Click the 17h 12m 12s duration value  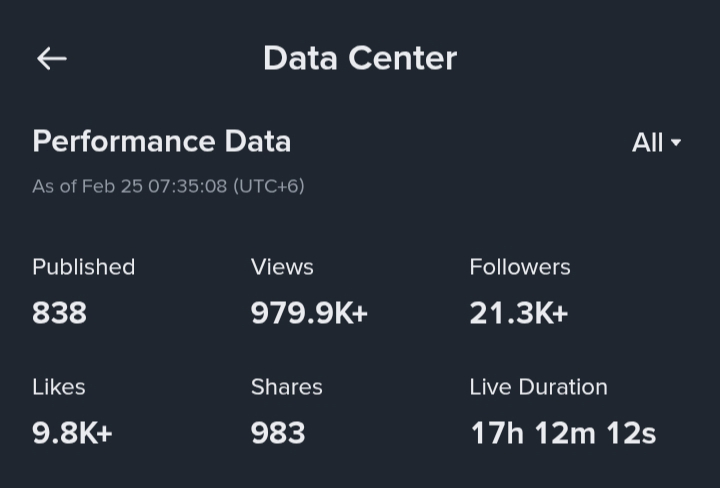click(x=563, y=433)
